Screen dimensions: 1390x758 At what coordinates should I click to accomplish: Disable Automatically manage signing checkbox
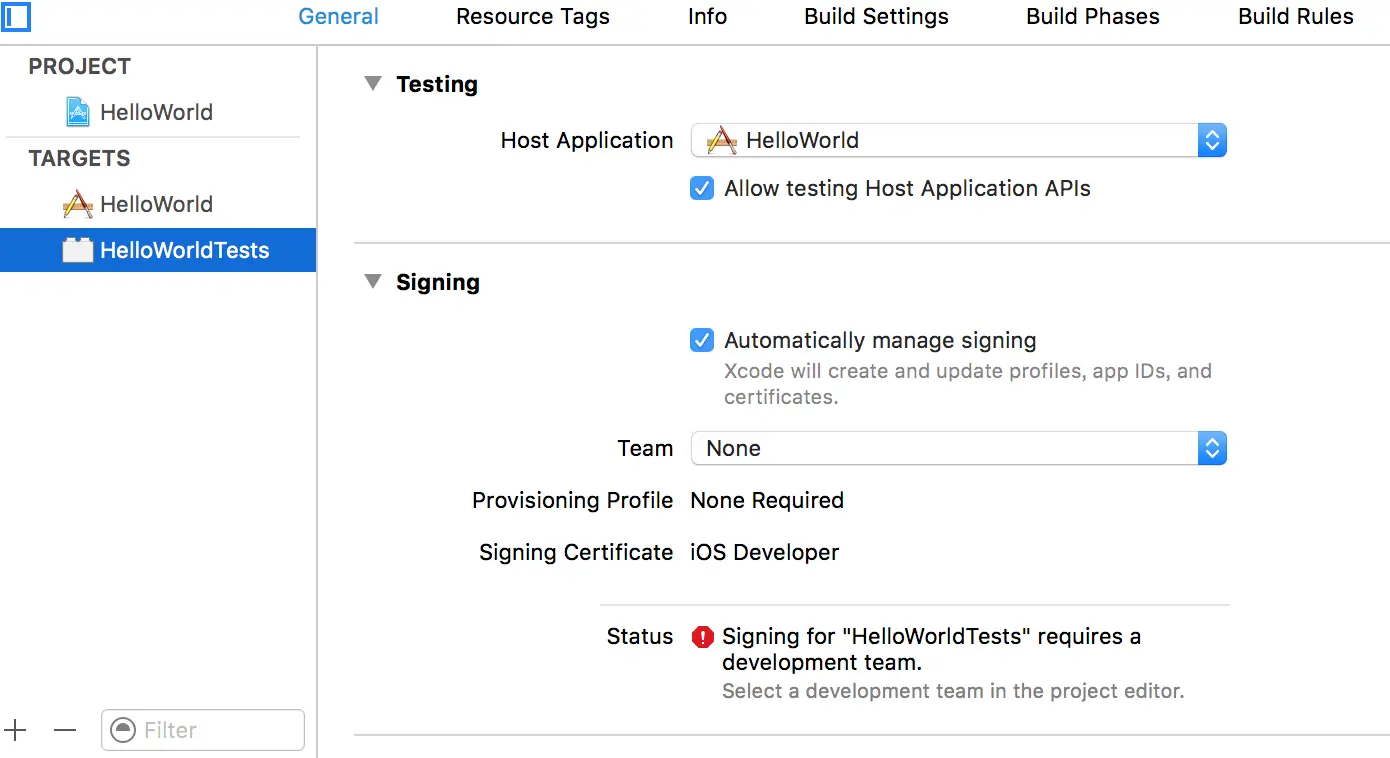point(702,340)
